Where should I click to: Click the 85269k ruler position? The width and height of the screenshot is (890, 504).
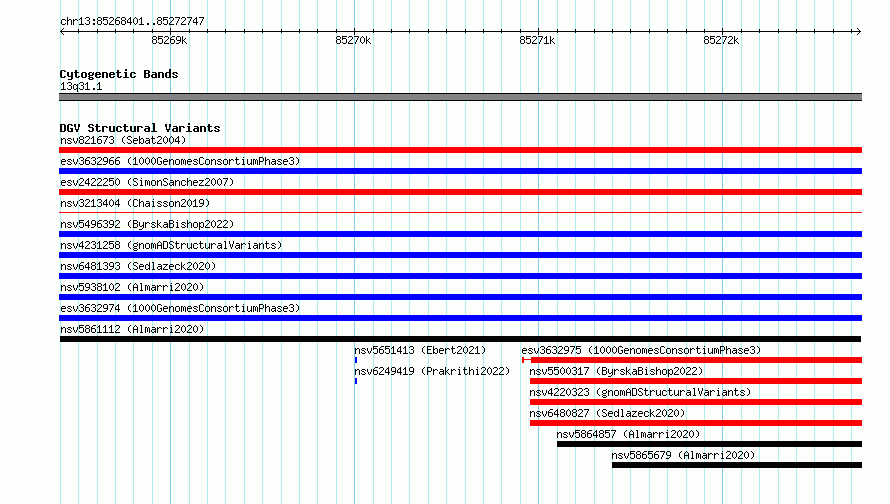(169, 40)
